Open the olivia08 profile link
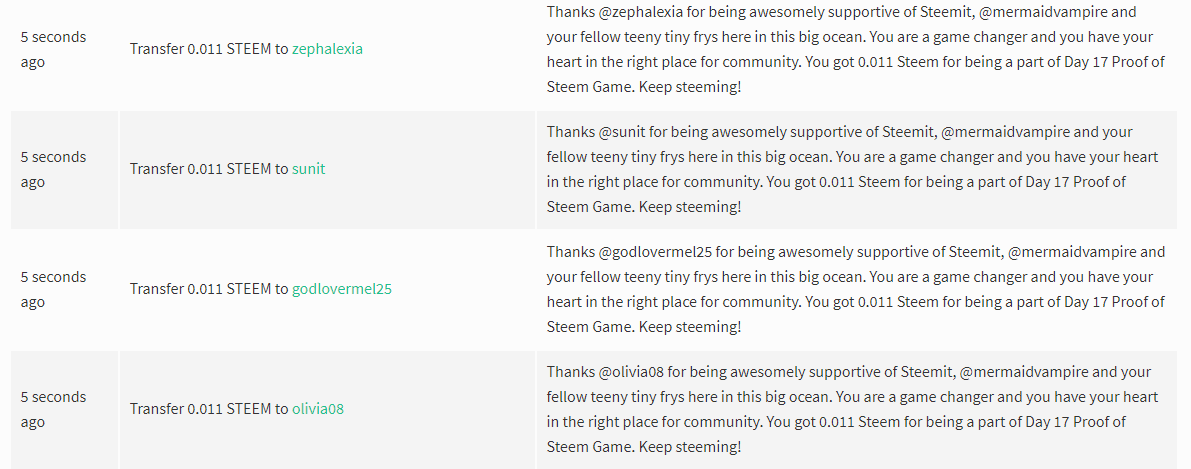 317,409
